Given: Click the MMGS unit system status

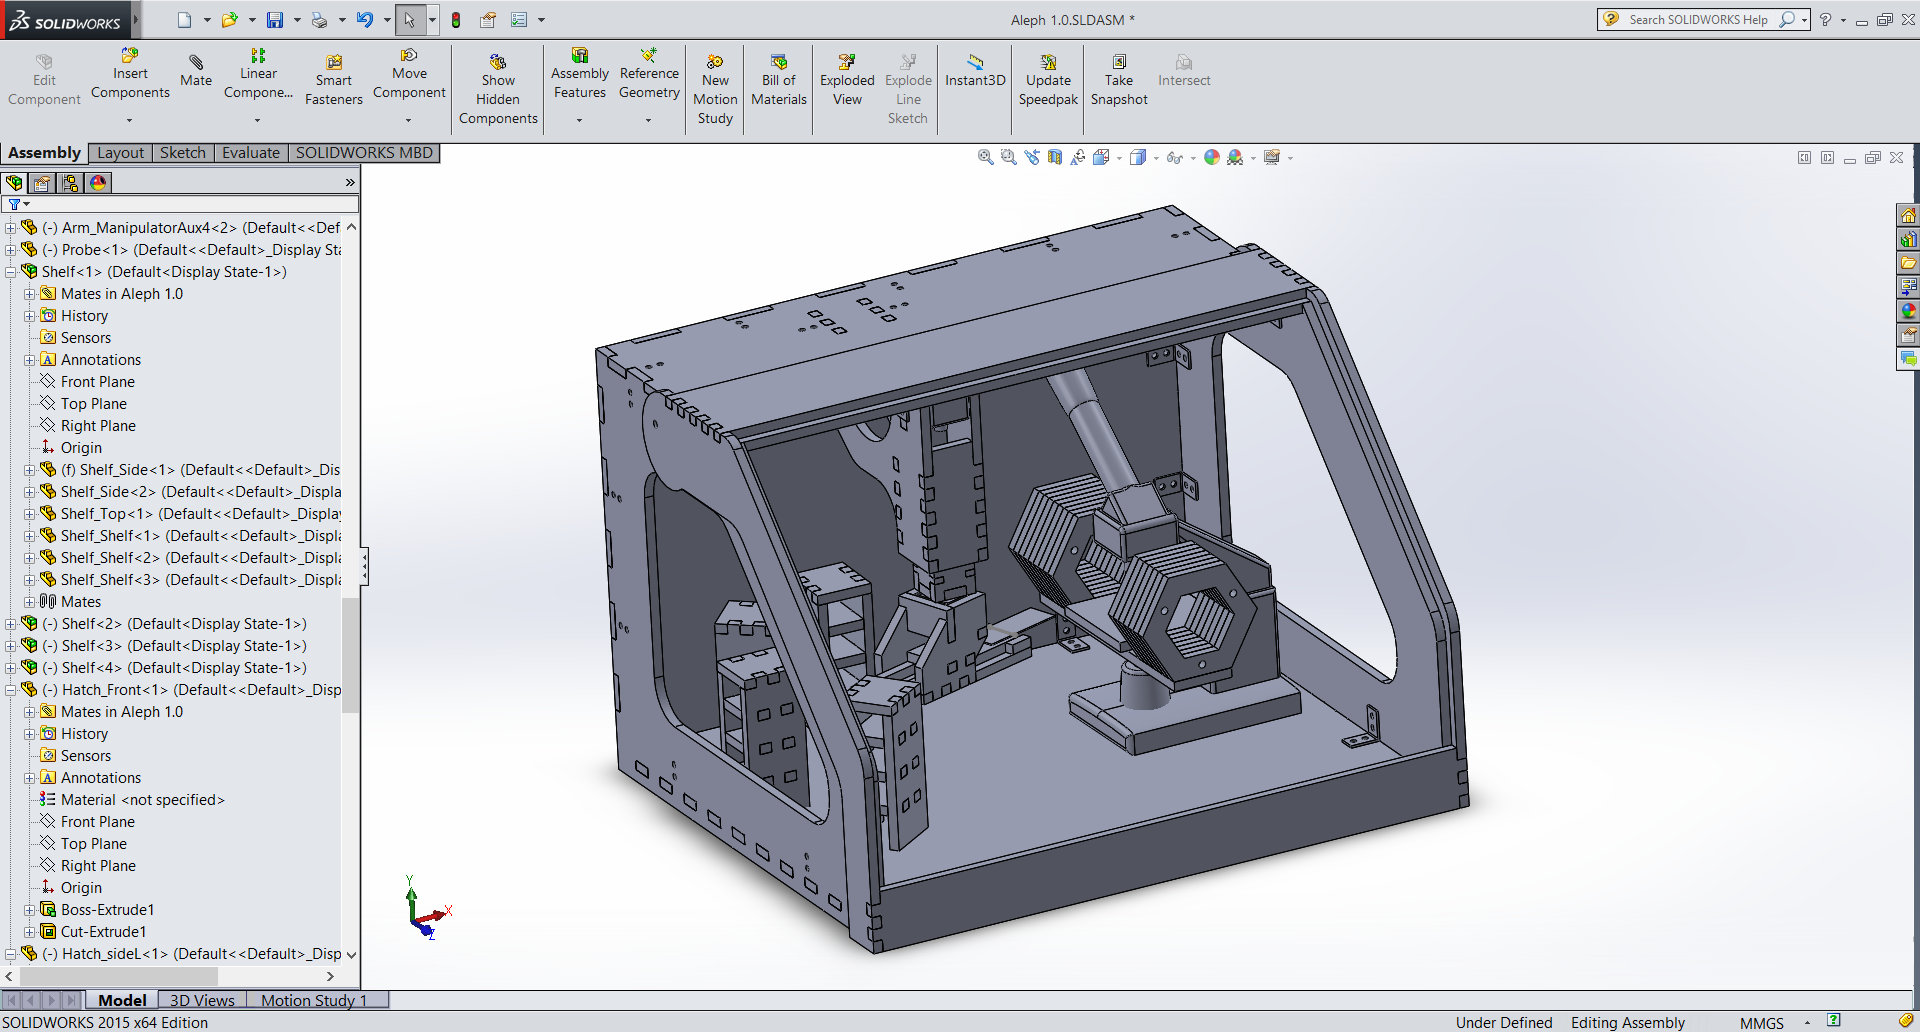Looking at the screenshot, I should [x=1761, y=1022].
